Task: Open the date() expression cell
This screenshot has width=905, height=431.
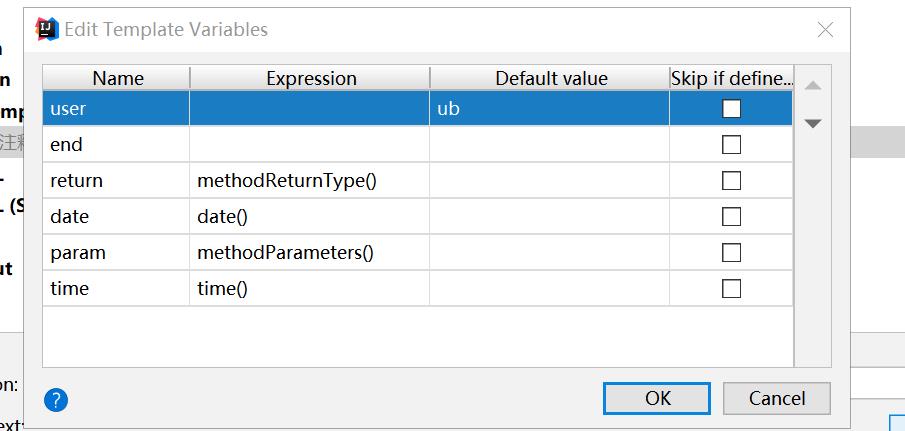Action: coord(309,217)
